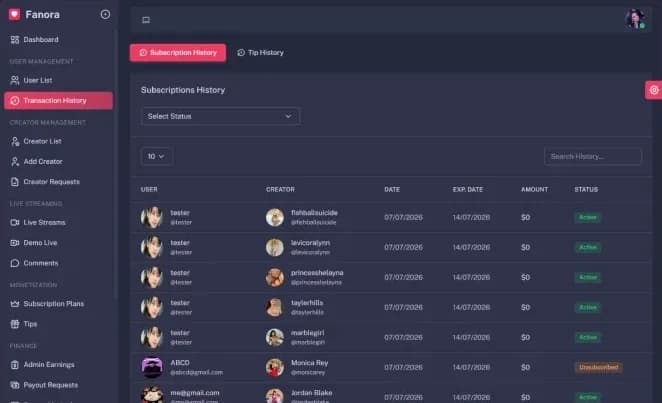Switch to Tip History tab
The height and width of the screenshot is (403, 662).
pos(260,53)
